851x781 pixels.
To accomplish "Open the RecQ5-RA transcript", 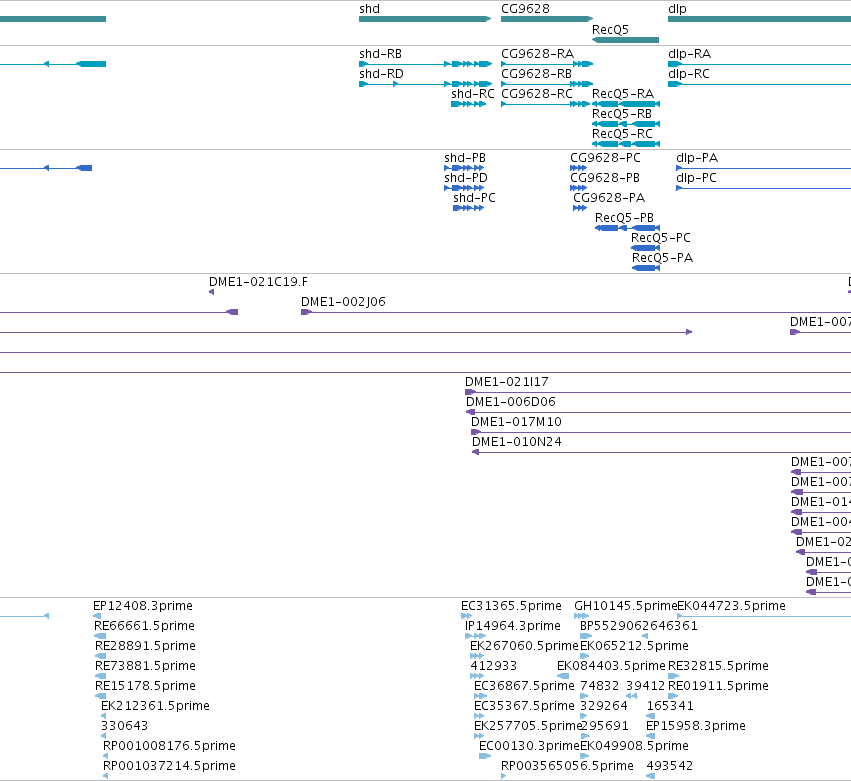I will [626, 104].
